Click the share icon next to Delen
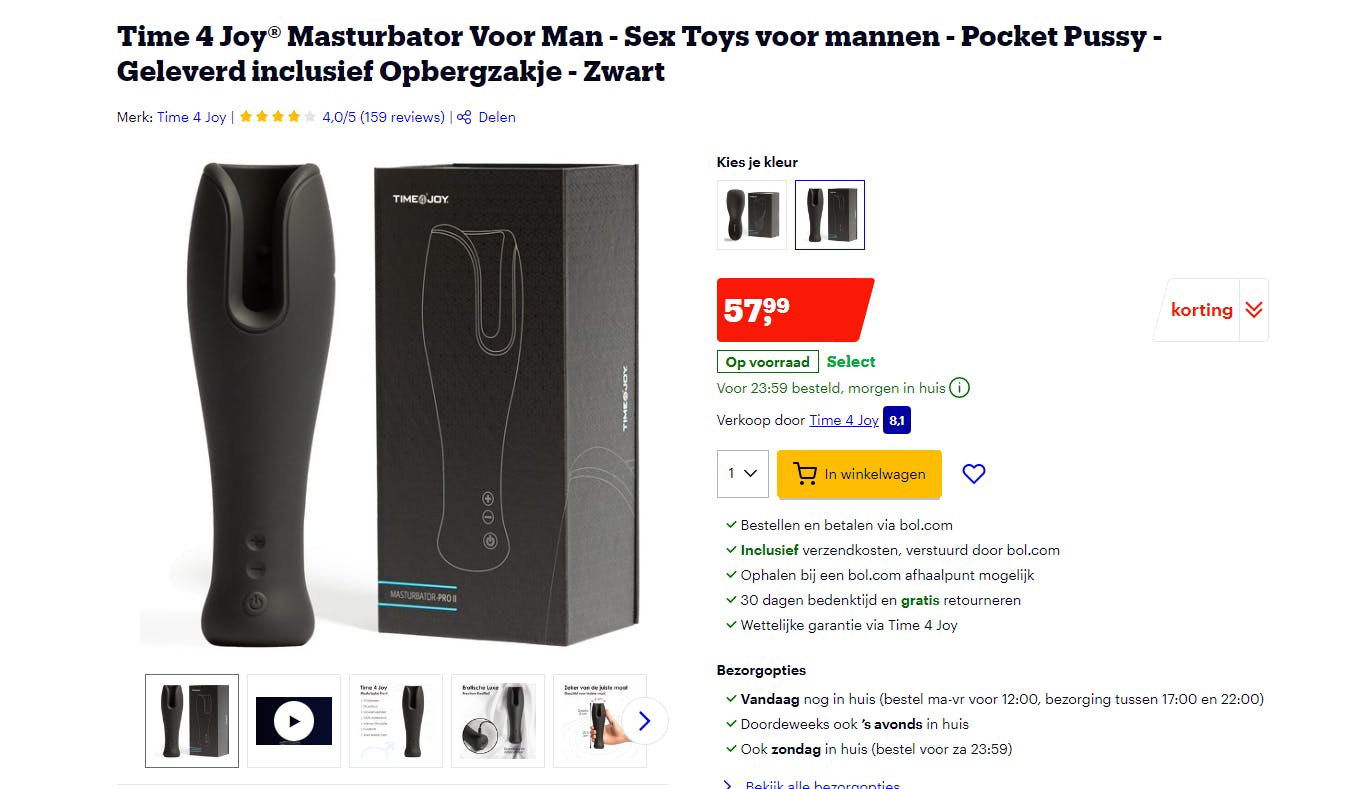 coord(464,117)
